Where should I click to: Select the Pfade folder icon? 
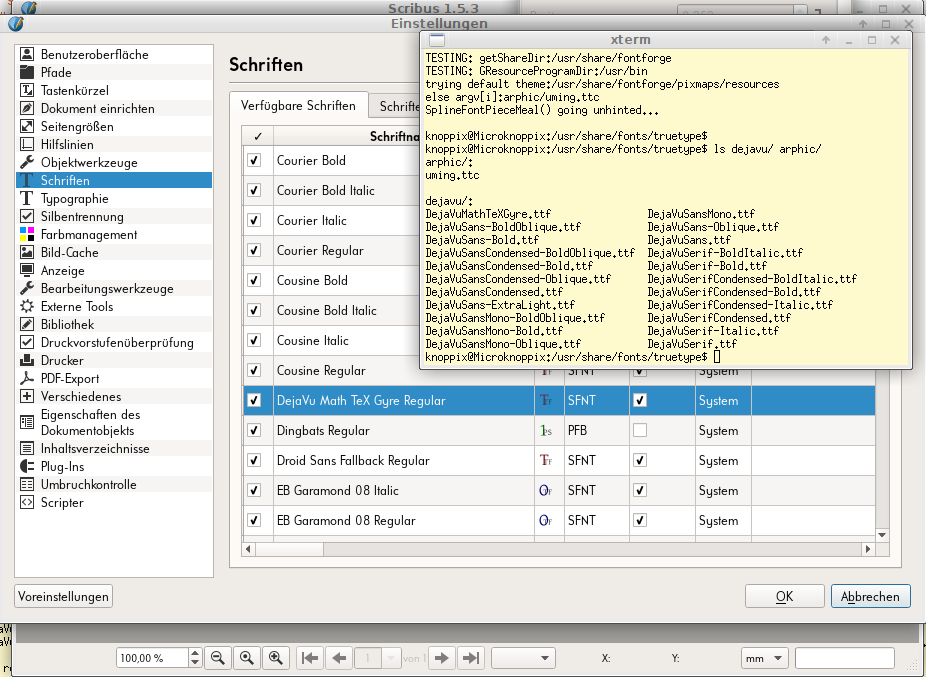27,72
